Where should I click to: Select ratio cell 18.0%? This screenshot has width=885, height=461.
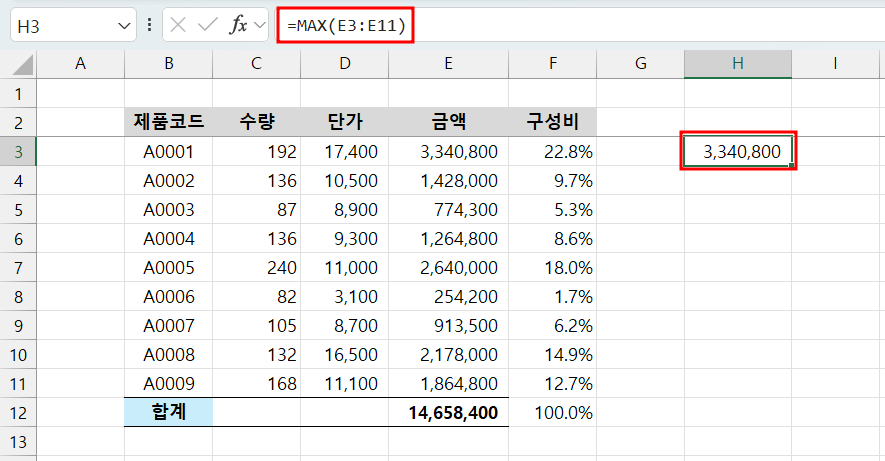pyautogui.click(x=553, y=267)
